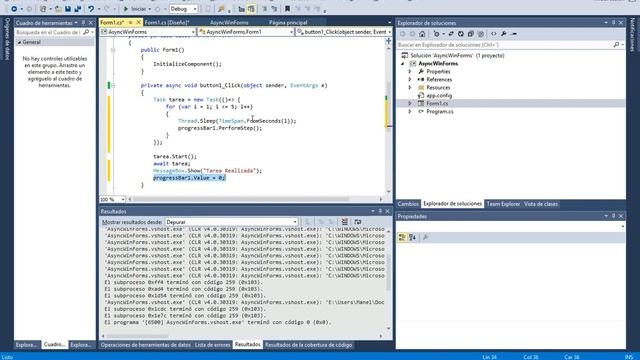The image size is (640, 360).
Task: Switch to the Team Explorer tab
Action: pos(503,204)
